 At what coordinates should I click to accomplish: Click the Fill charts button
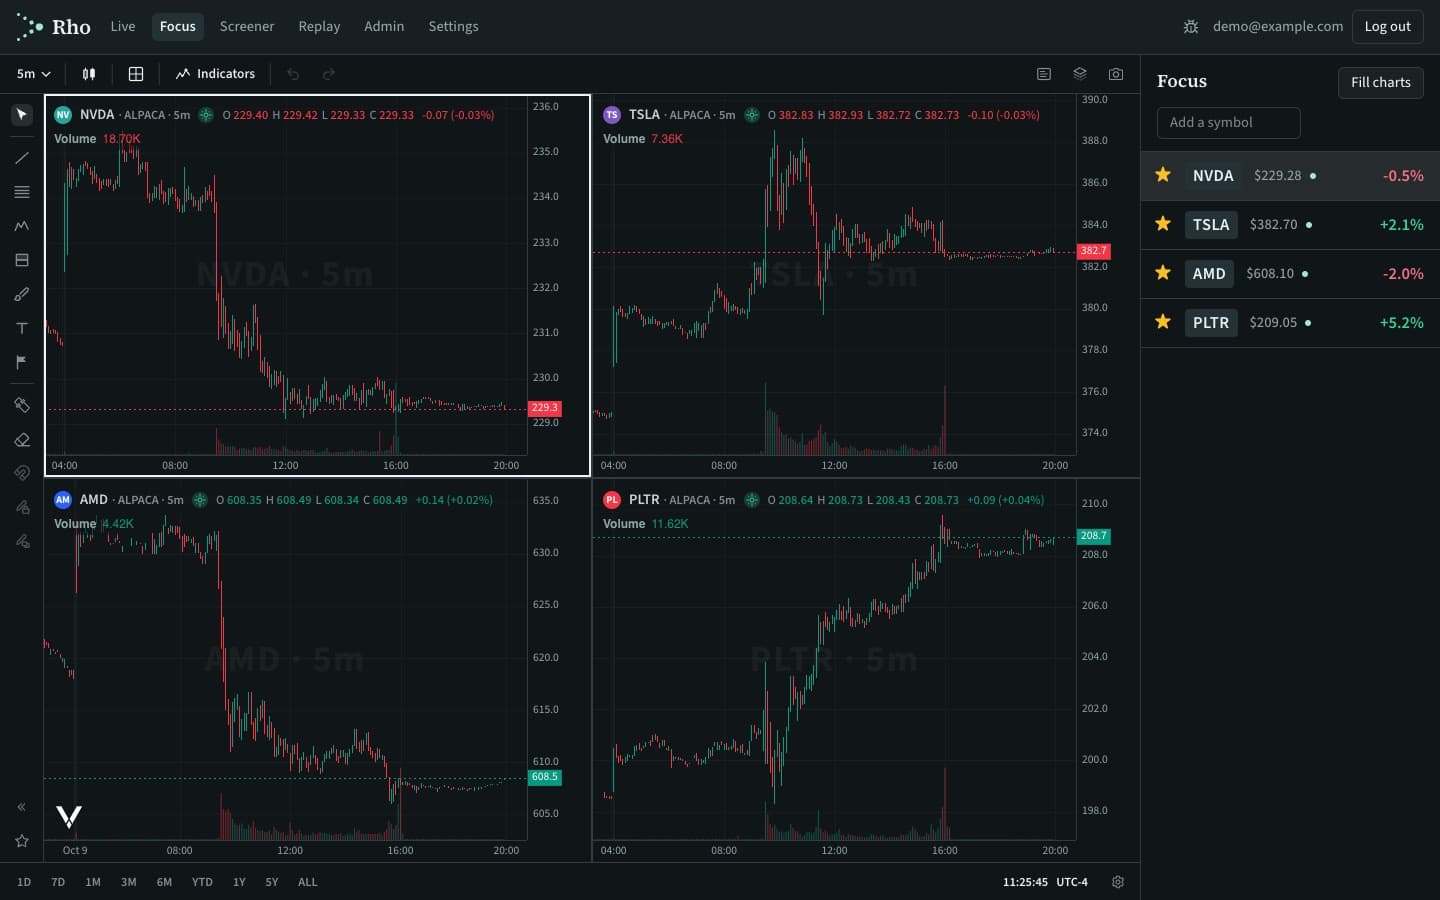1380,82
